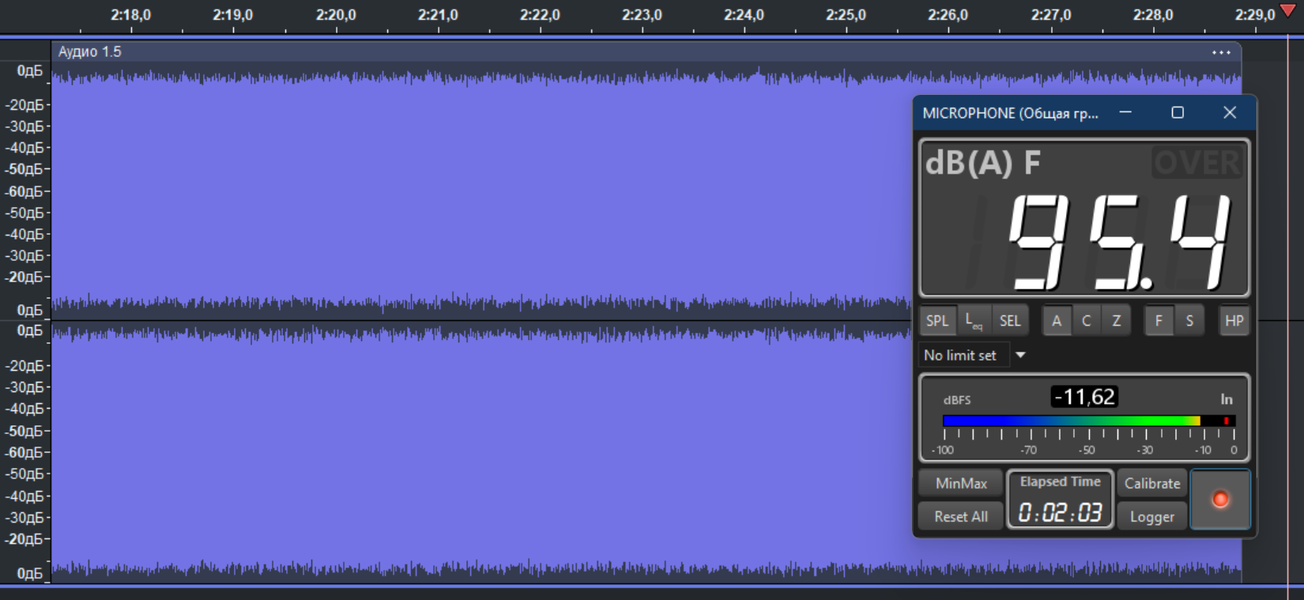Viewport: 1304px width, 600px height.
Task: Open the Logger
Action: pyautogui.click(x=1152, y=516)
